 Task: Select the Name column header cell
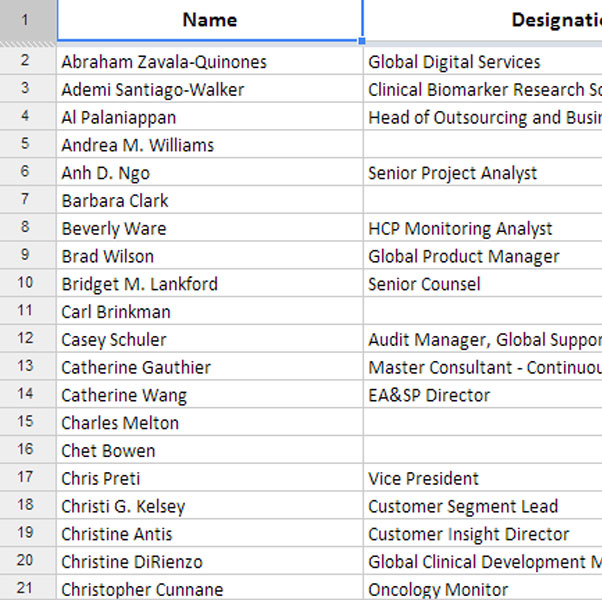pyautogui.click(x=210, y=20)
